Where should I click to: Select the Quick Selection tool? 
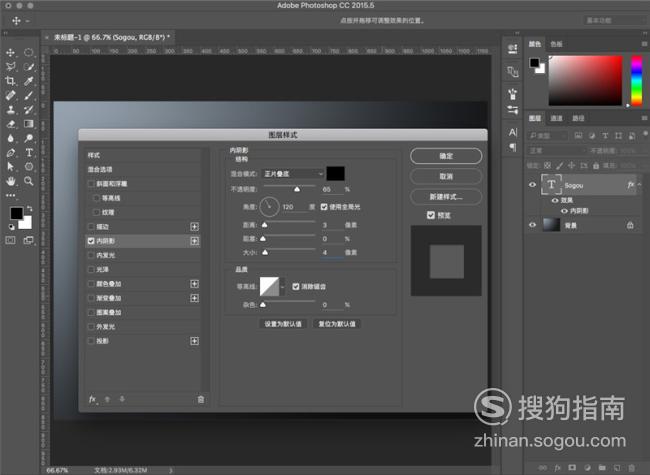pos(29,66)
